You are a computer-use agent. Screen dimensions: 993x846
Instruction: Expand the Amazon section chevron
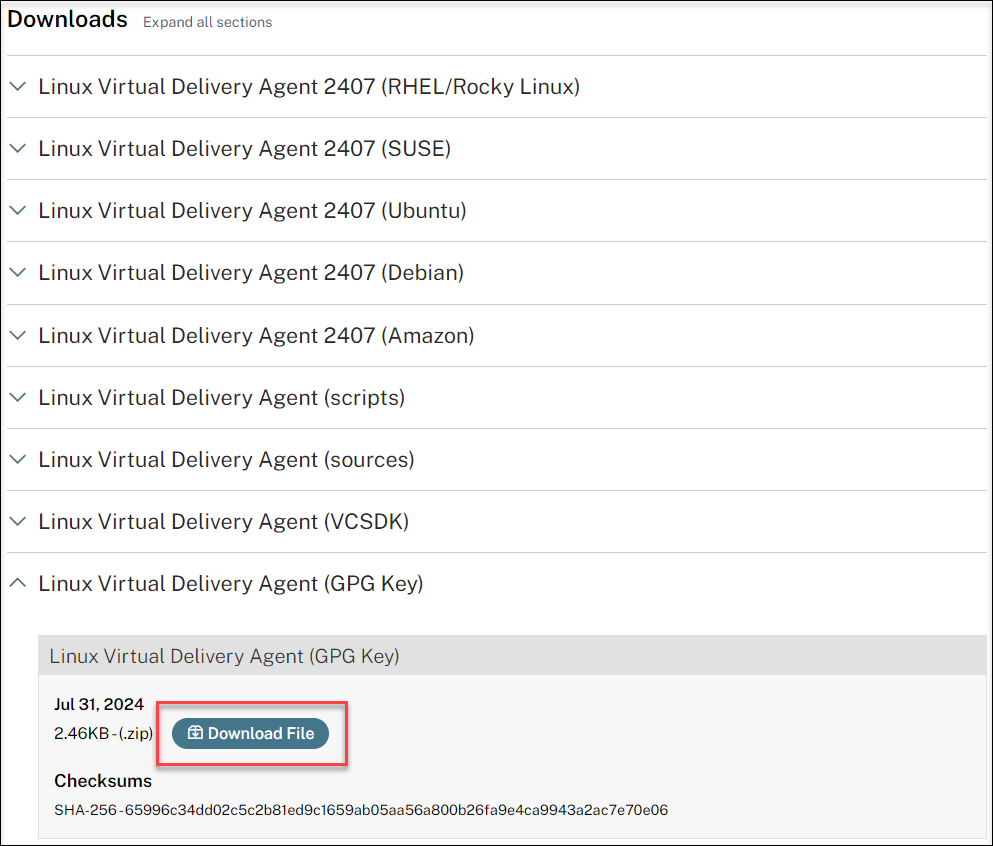coord(17,336)
